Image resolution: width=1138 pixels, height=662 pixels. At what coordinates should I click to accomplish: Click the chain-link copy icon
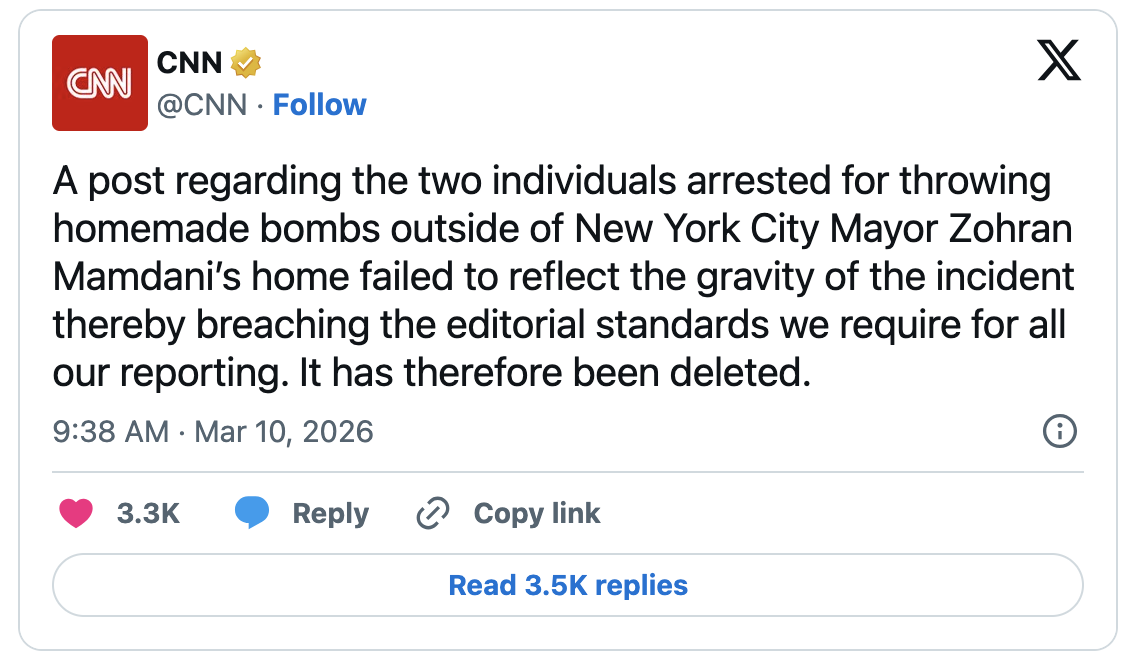(432, 514)
